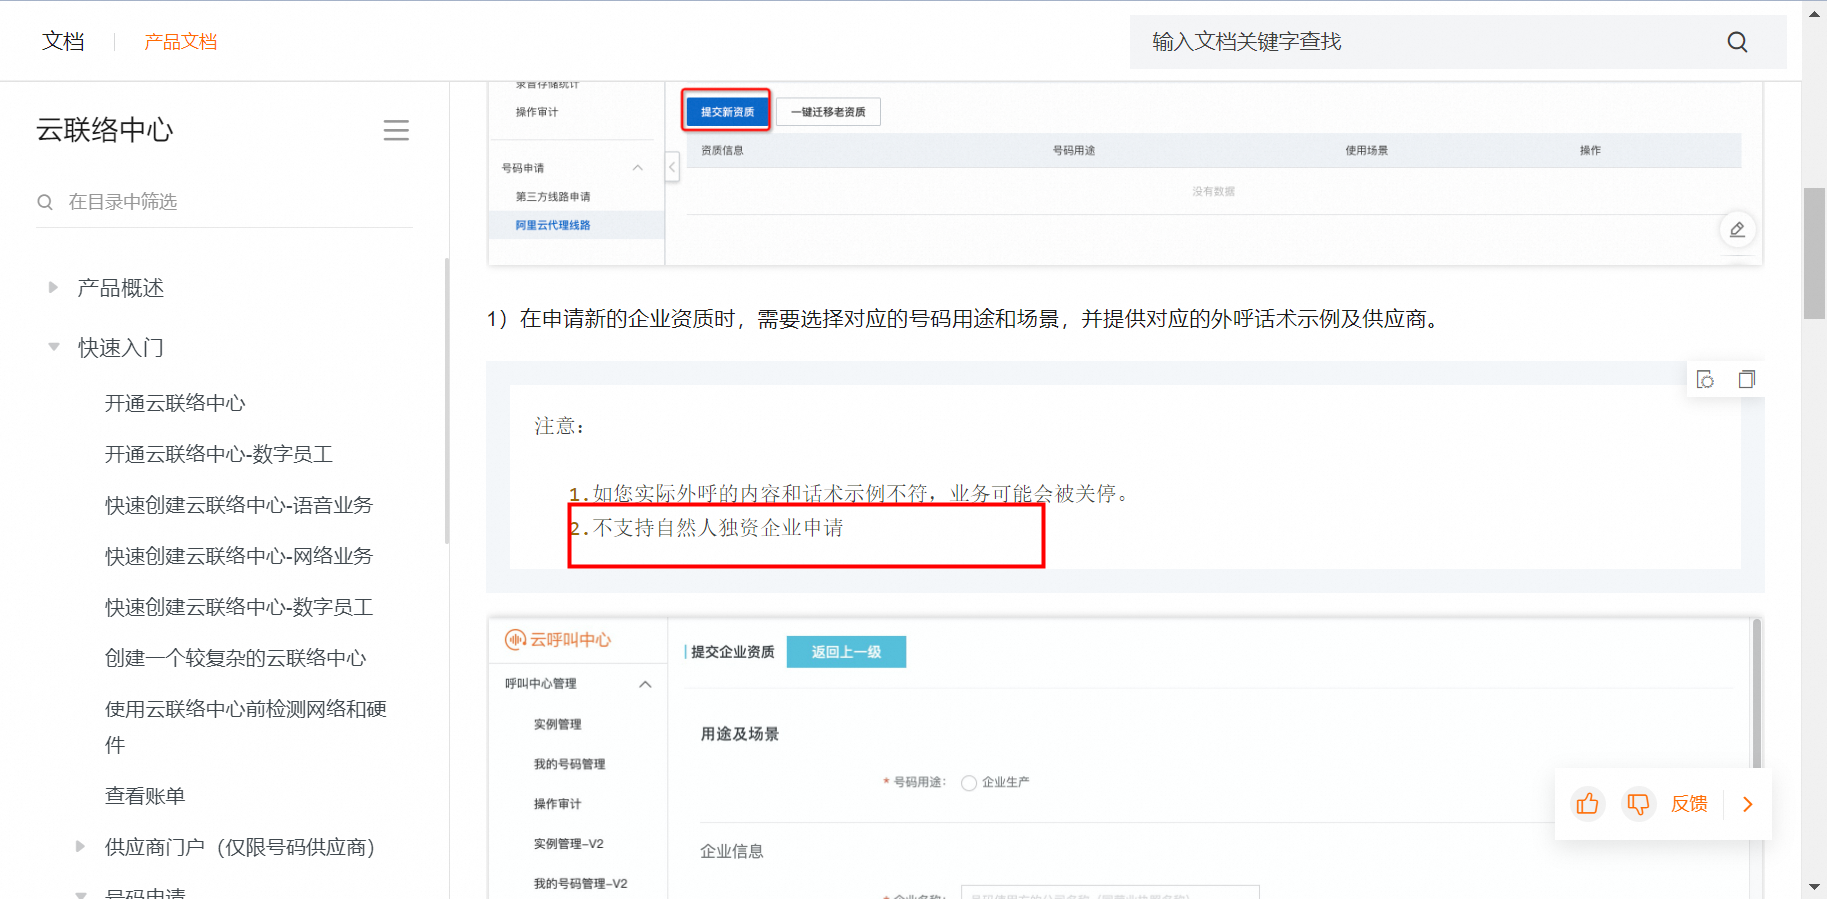
Task: Expand the 供应商门户 section arrow
Action: pyautogui.click(x=80, y=847)
